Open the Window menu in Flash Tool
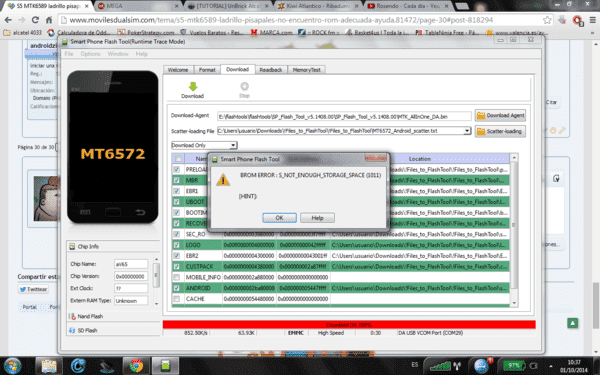The height and width of the screenshot is (375, 600). [x=118, y=54]
